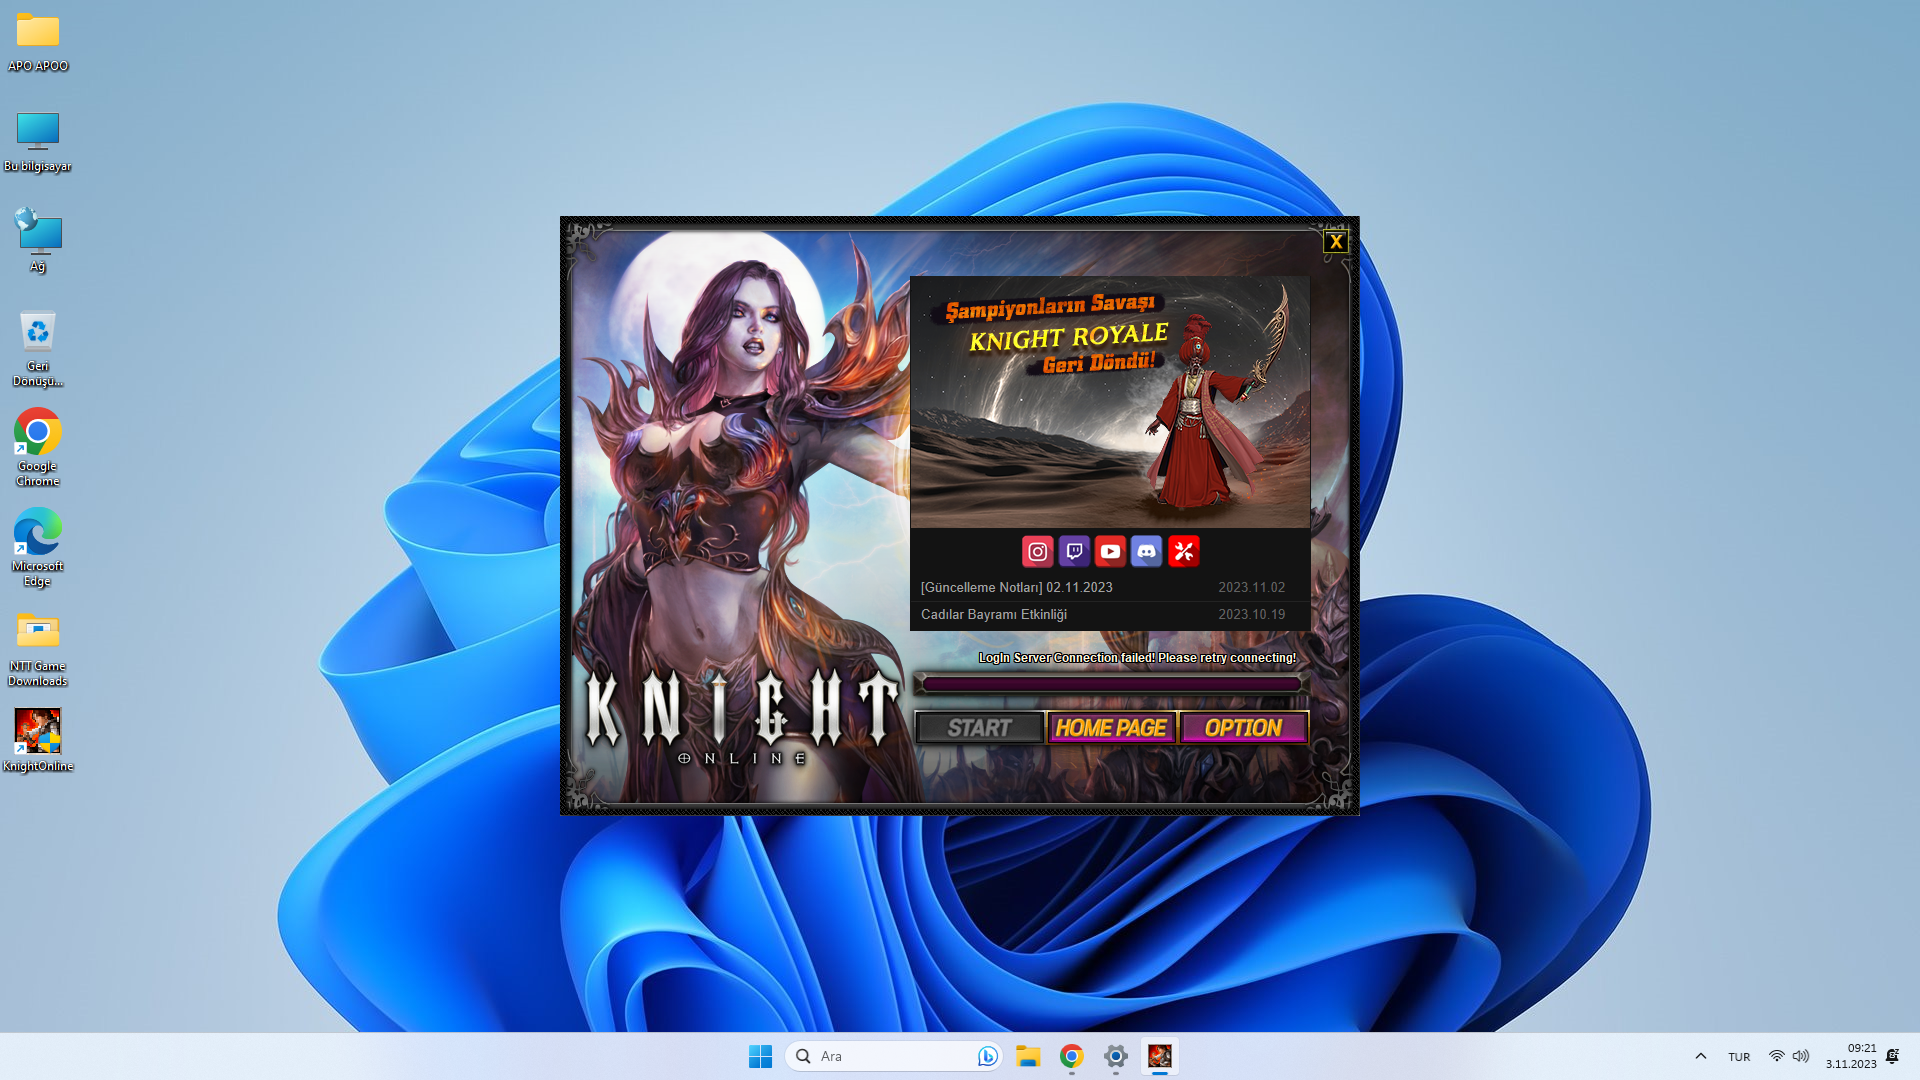Toggle the volume icon in system tray

[1800, 1055]
